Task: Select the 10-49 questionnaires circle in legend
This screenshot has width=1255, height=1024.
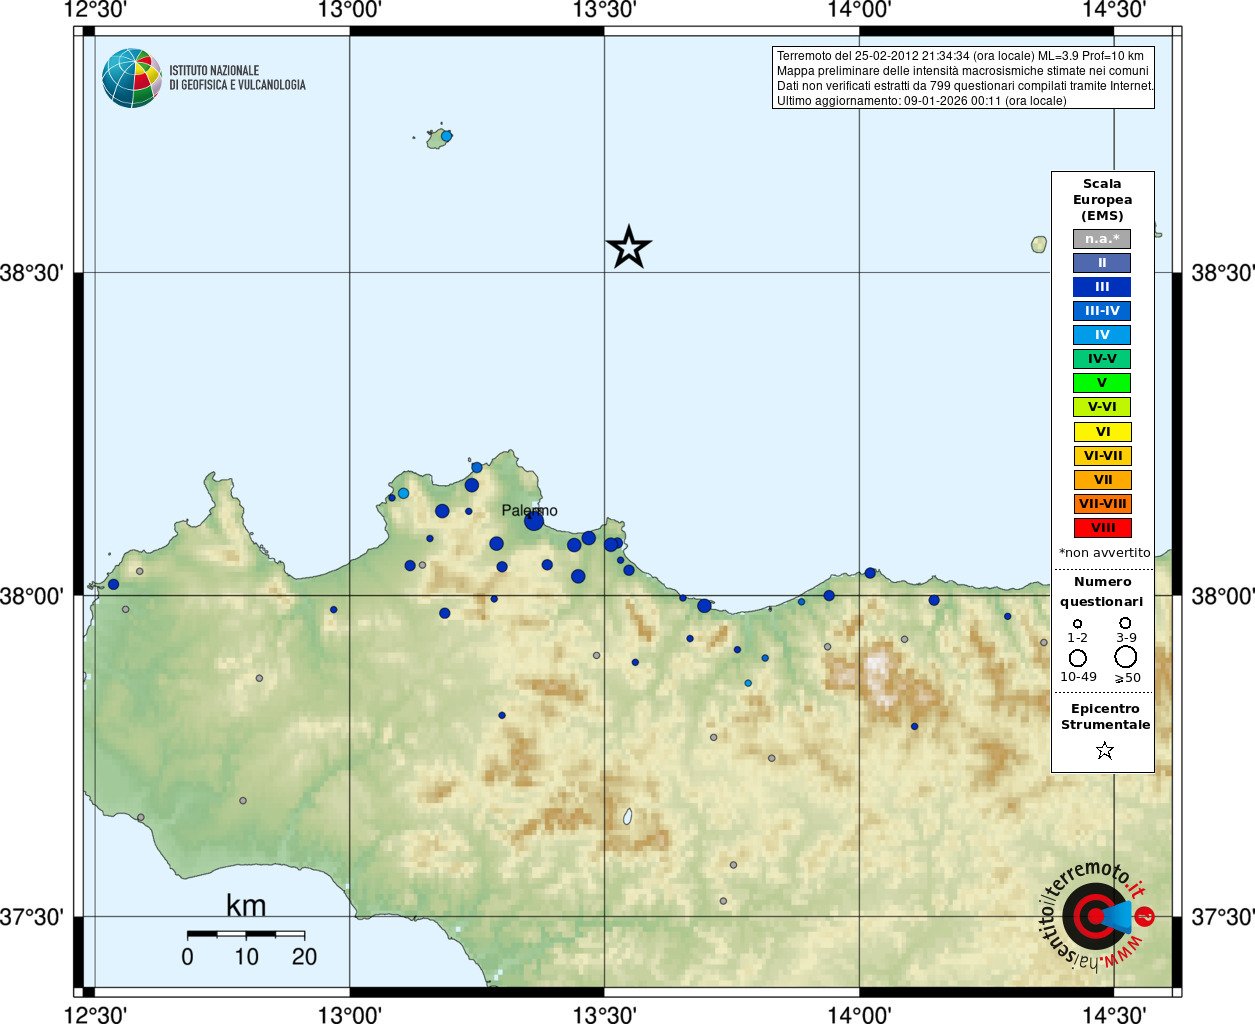Action: (1077, 657)
